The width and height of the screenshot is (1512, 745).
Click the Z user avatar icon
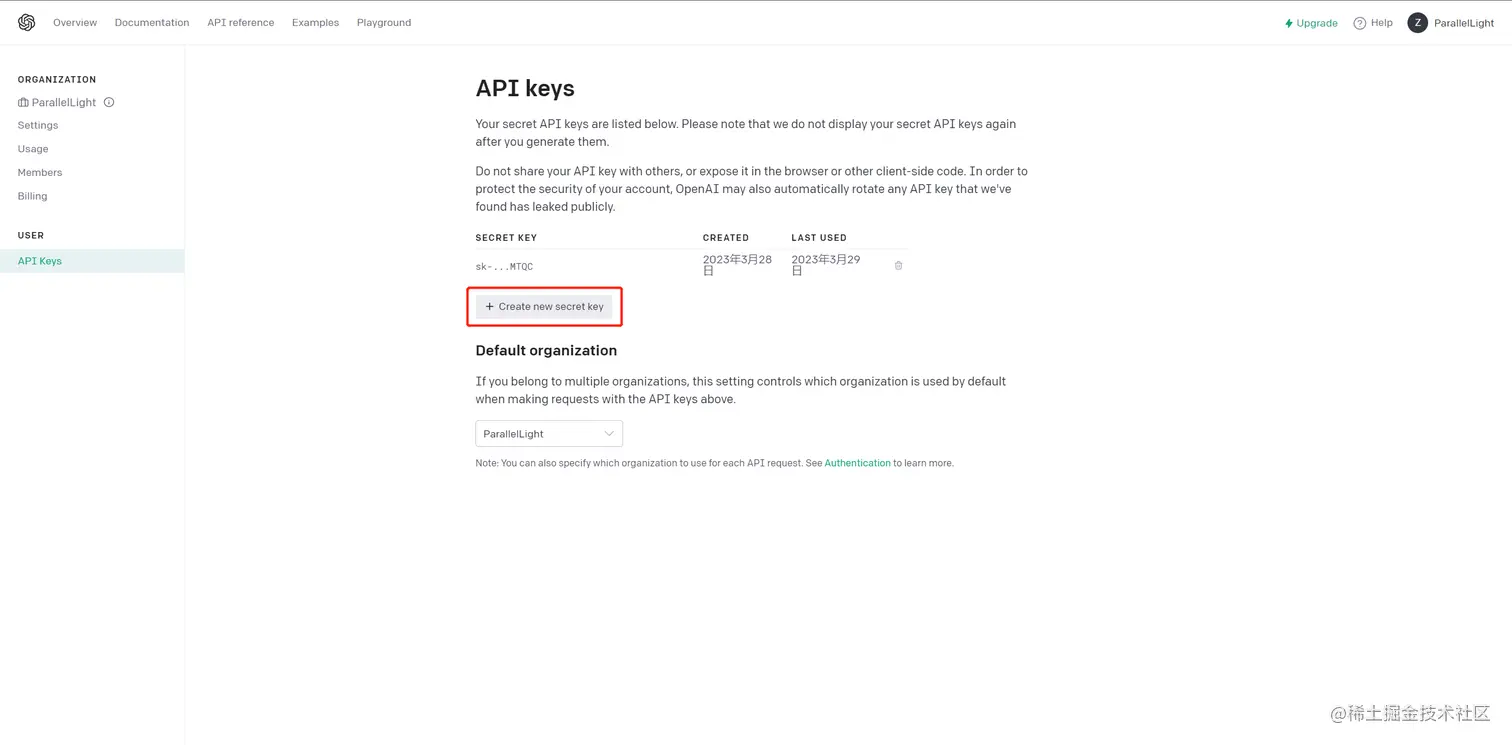(1417, 23)
